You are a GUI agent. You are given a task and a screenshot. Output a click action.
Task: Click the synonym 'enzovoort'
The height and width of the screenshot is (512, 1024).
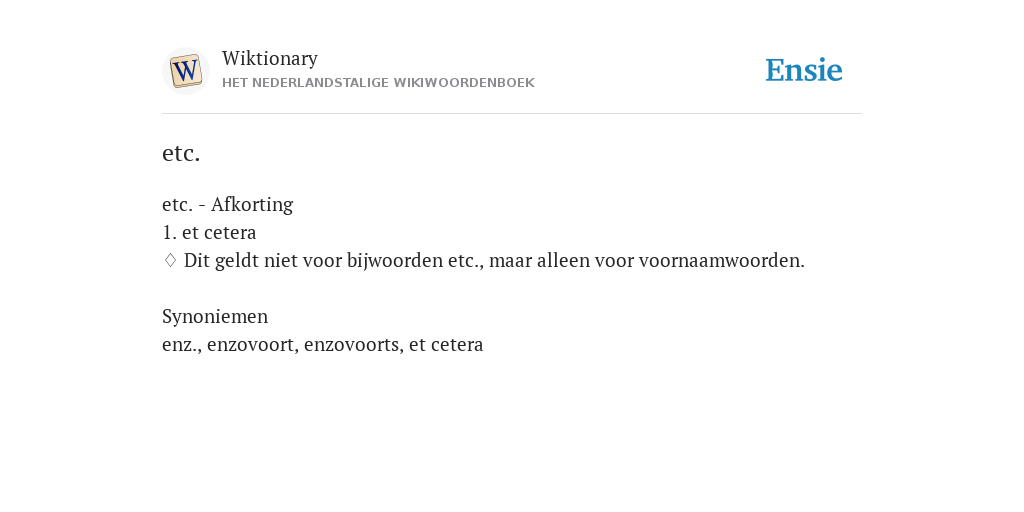pos(253,345)
